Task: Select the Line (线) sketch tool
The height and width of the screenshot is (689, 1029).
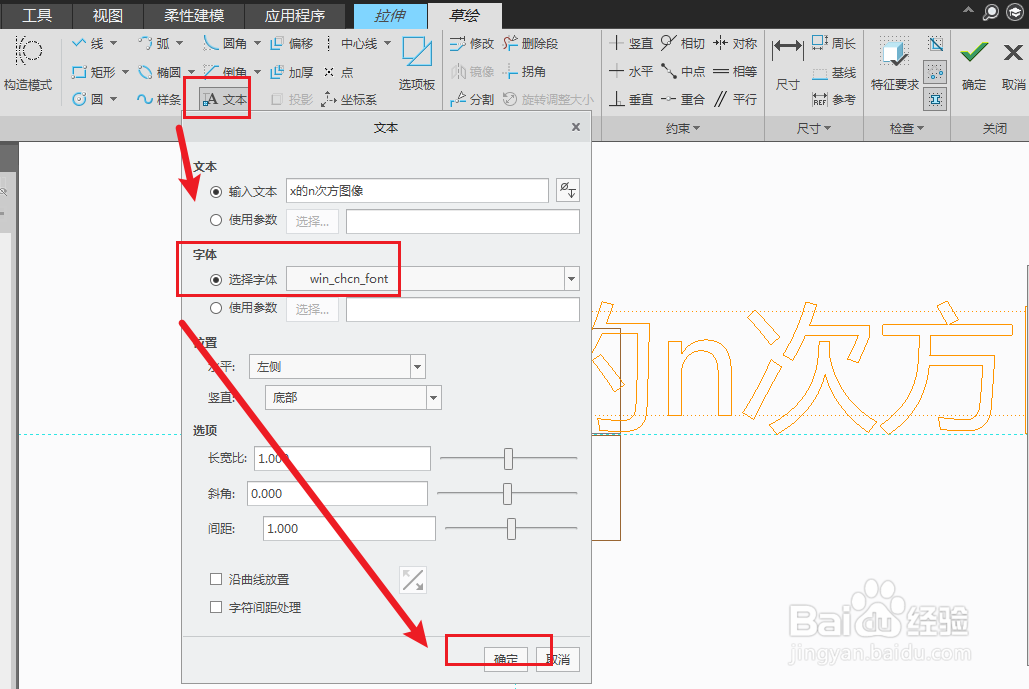Action: pos(88,43)
